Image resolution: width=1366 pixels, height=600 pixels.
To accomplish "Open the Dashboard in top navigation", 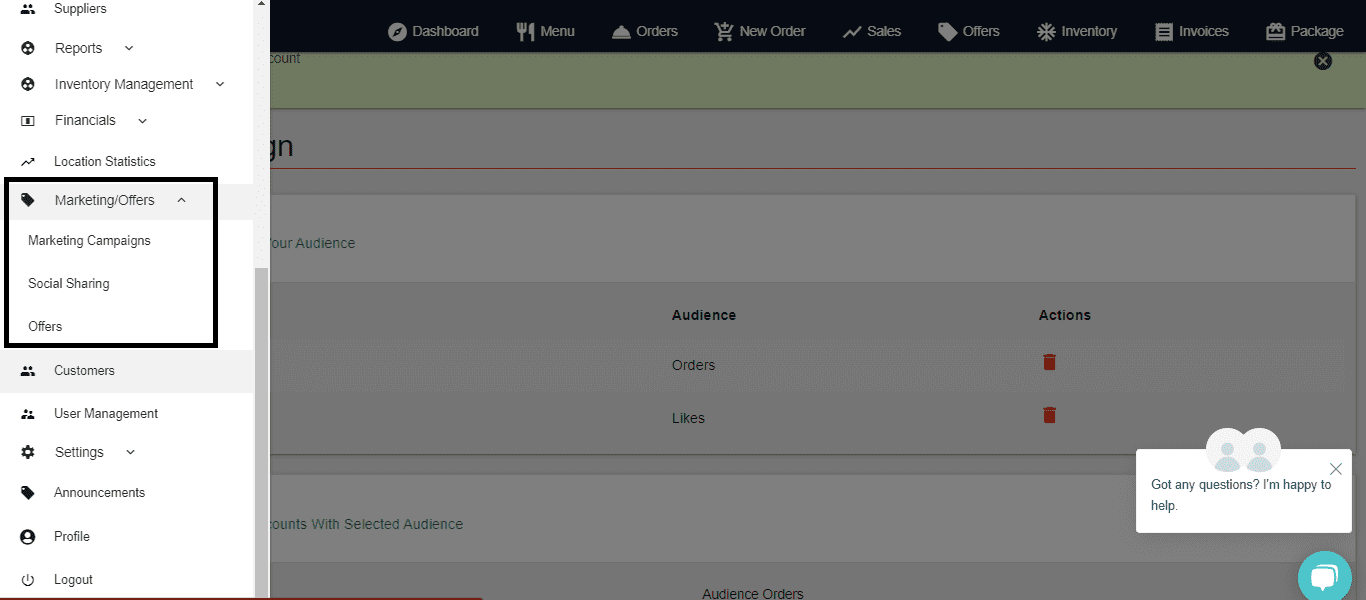I will click(x=433, y=31).
